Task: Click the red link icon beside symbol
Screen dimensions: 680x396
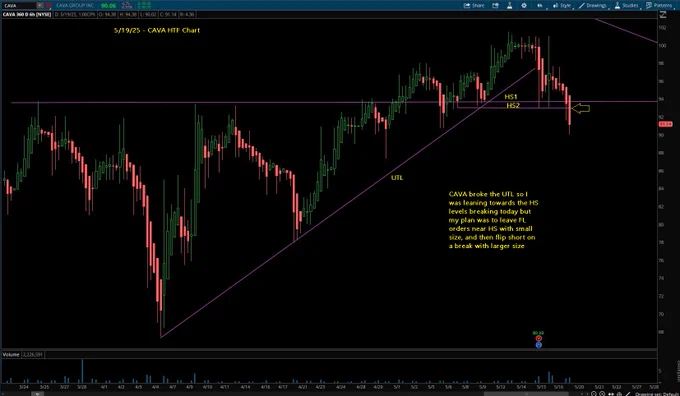Action: click(48, 6)
